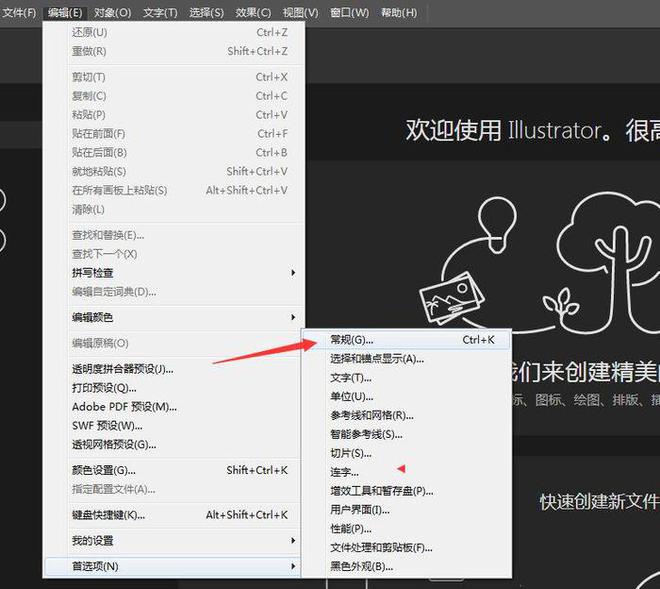Click the 快速创建新文件 heading
The width and height of the screenshot is (660, 589).
click(x=599, y=502)
